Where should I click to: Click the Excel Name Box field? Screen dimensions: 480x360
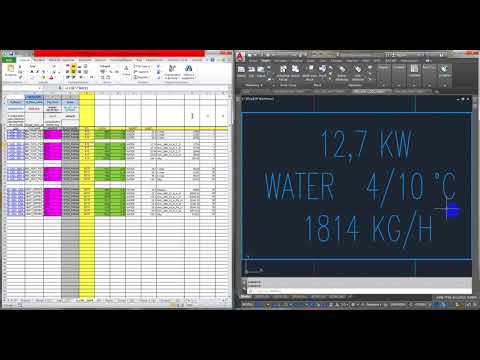tap(22, 88)
